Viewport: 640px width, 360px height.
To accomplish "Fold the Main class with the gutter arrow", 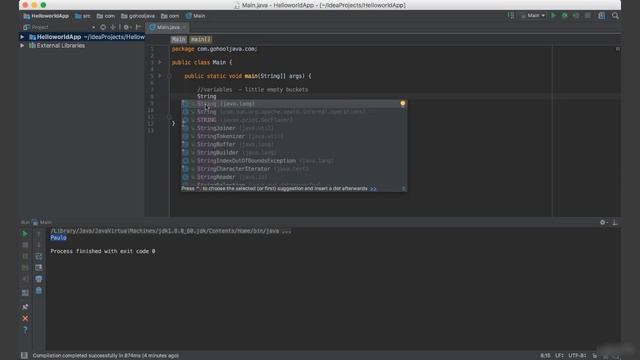I will pyautogui.click(x=160, y=62).
